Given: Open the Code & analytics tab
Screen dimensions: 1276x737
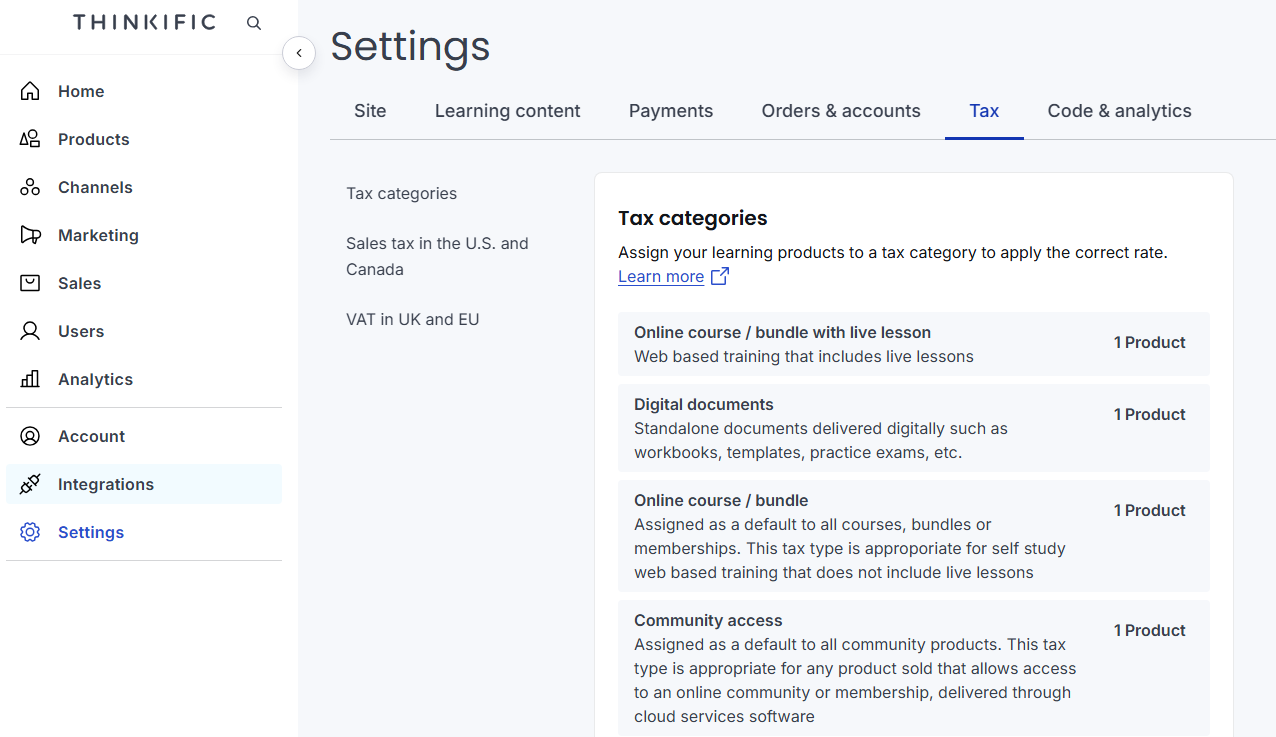Looking at the screenshot, I should click(1119, 111).
